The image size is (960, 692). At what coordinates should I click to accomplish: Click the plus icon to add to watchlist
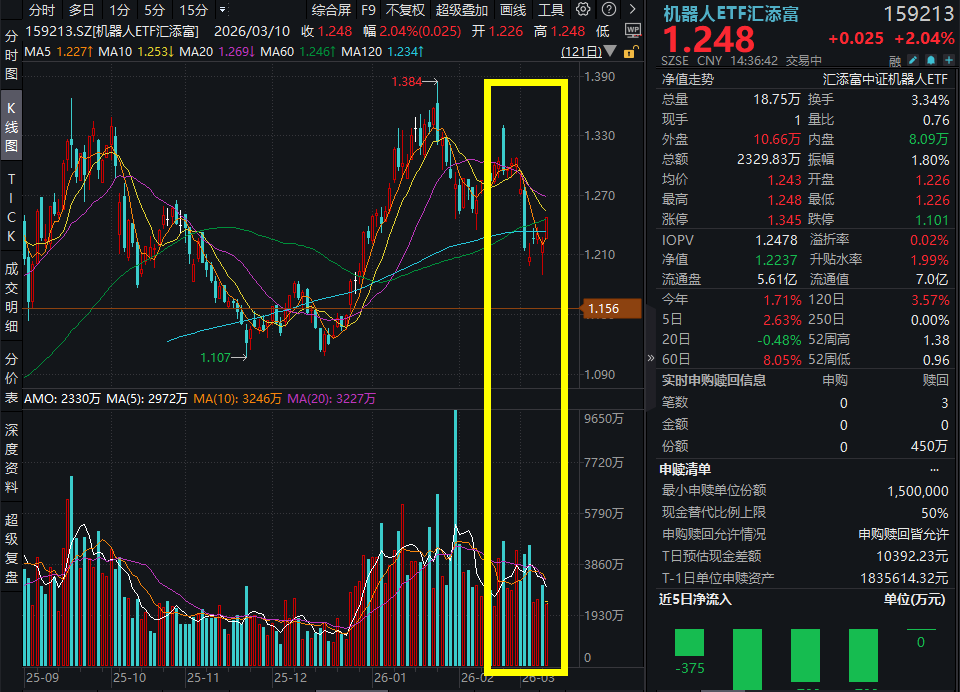pyautogui.click(x=948, y=61)
